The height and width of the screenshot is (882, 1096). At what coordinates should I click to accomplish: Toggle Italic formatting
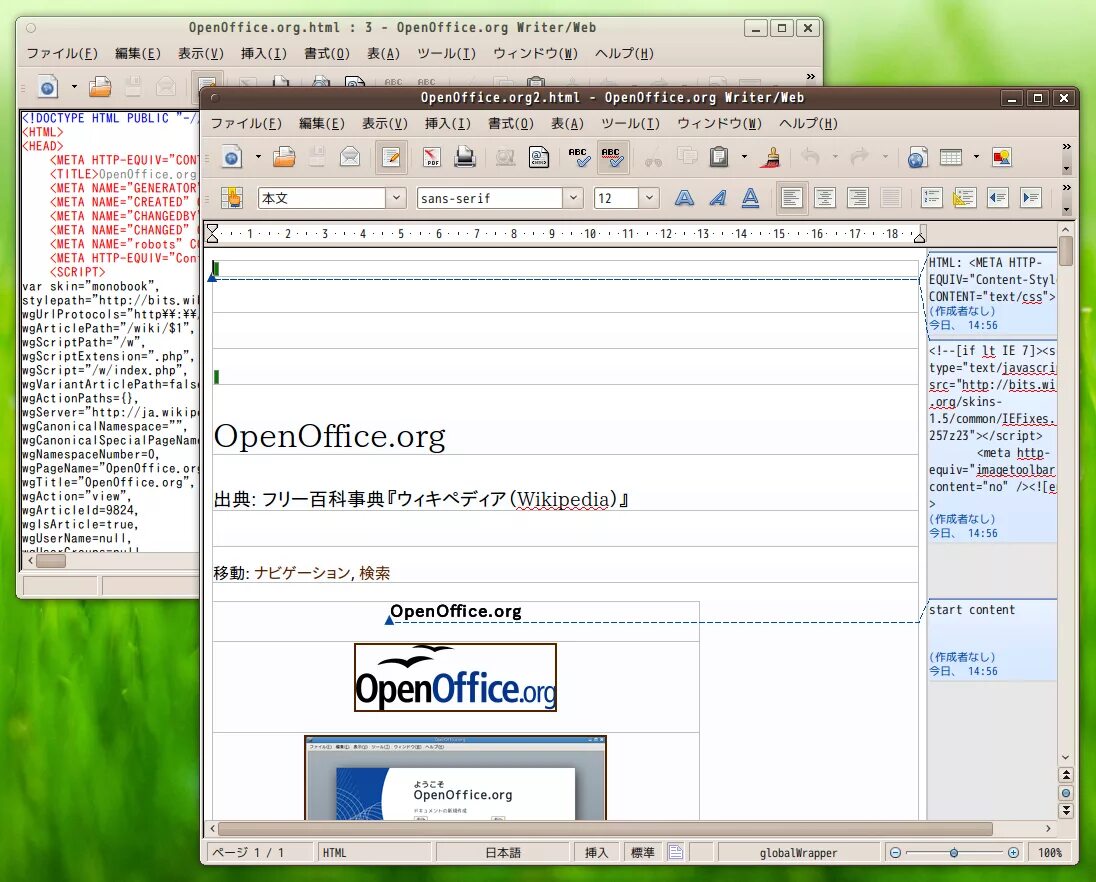click(717, 198)
